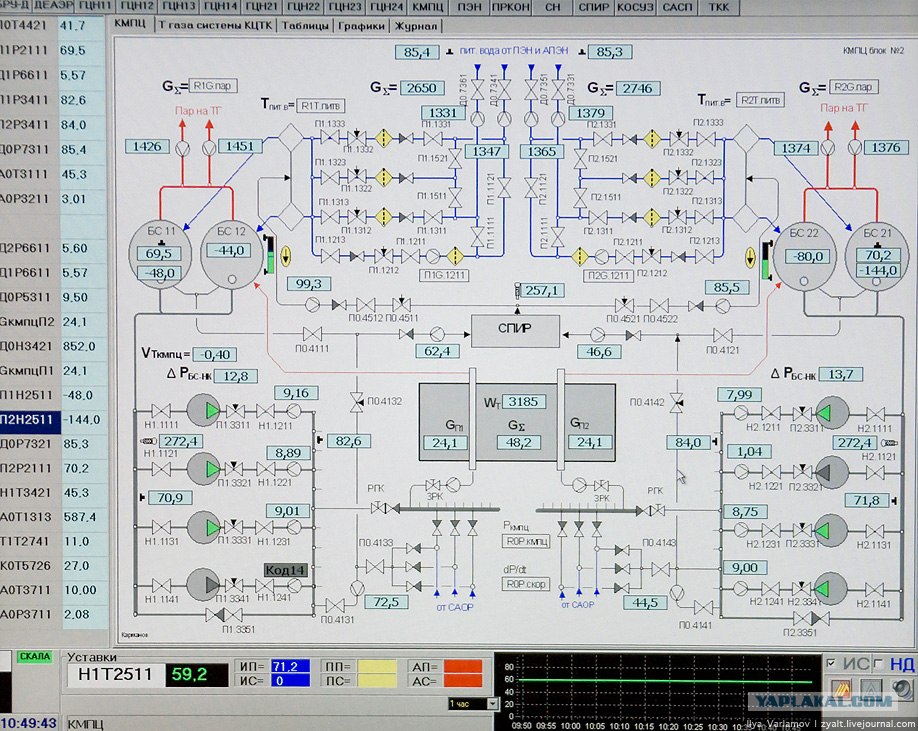
Task: Click the R0P.кмпц pressure field
Action: 526,541
